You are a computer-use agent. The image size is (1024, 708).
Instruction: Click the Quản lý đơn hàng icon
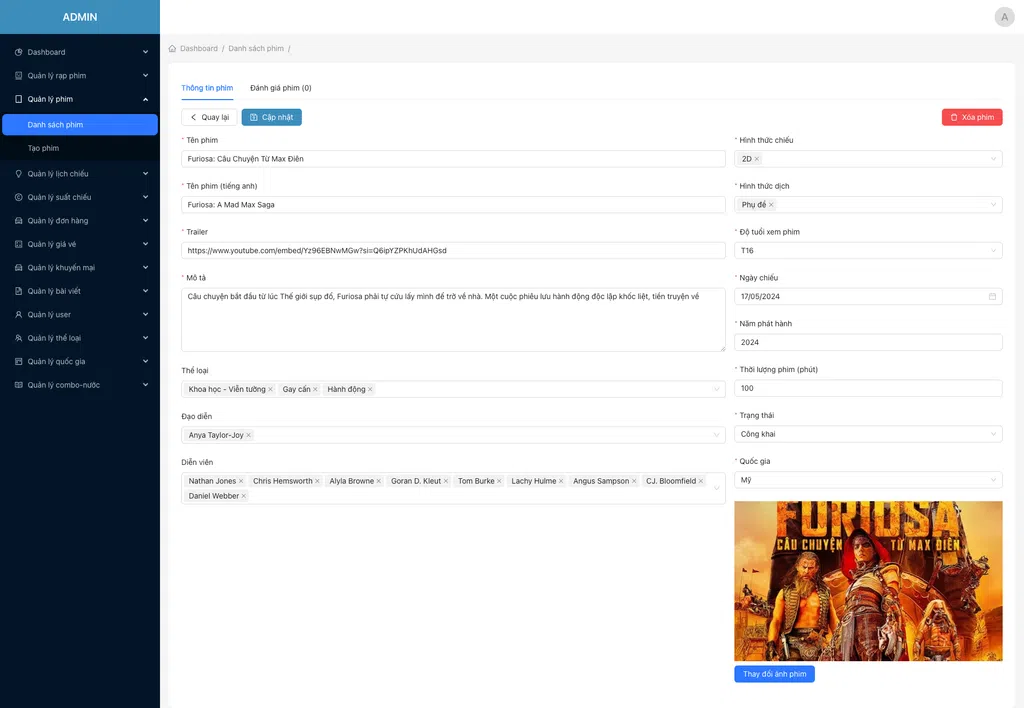[x=19, y=221]
